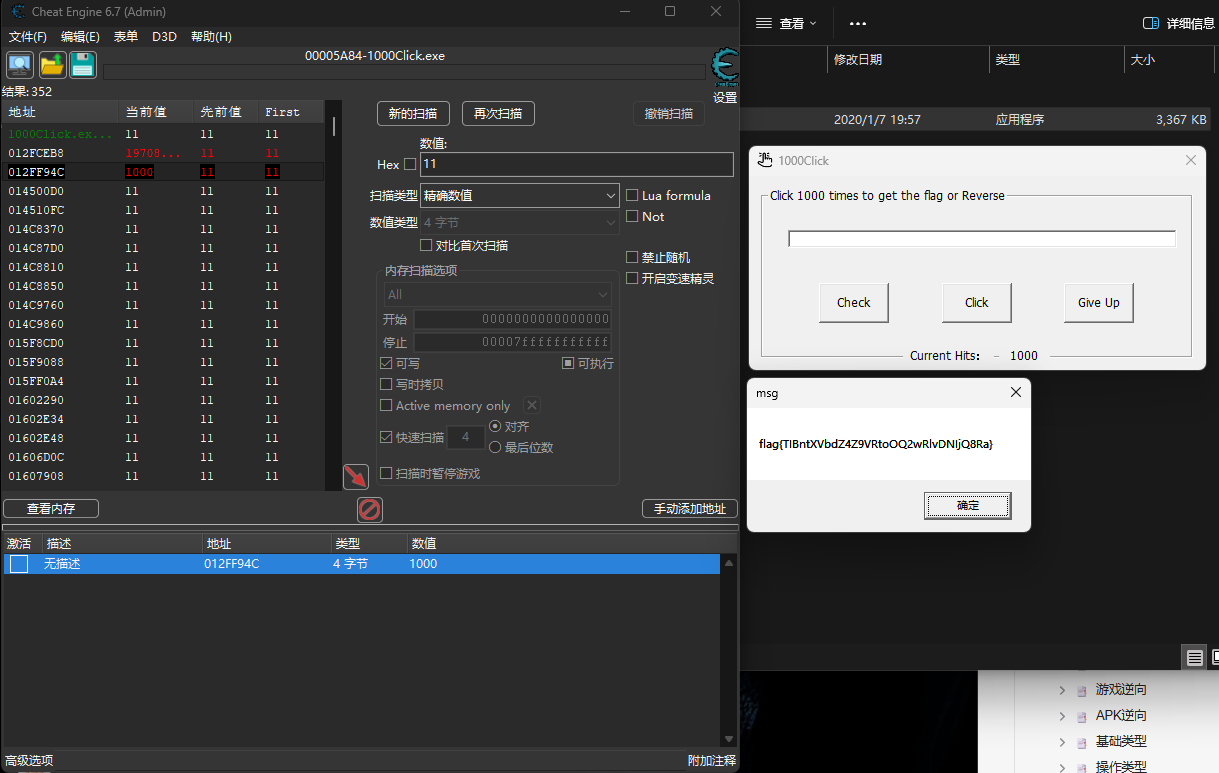Click the 开始 start address field
This screenshot has height=773, width=1219.
tap(512, 319)
